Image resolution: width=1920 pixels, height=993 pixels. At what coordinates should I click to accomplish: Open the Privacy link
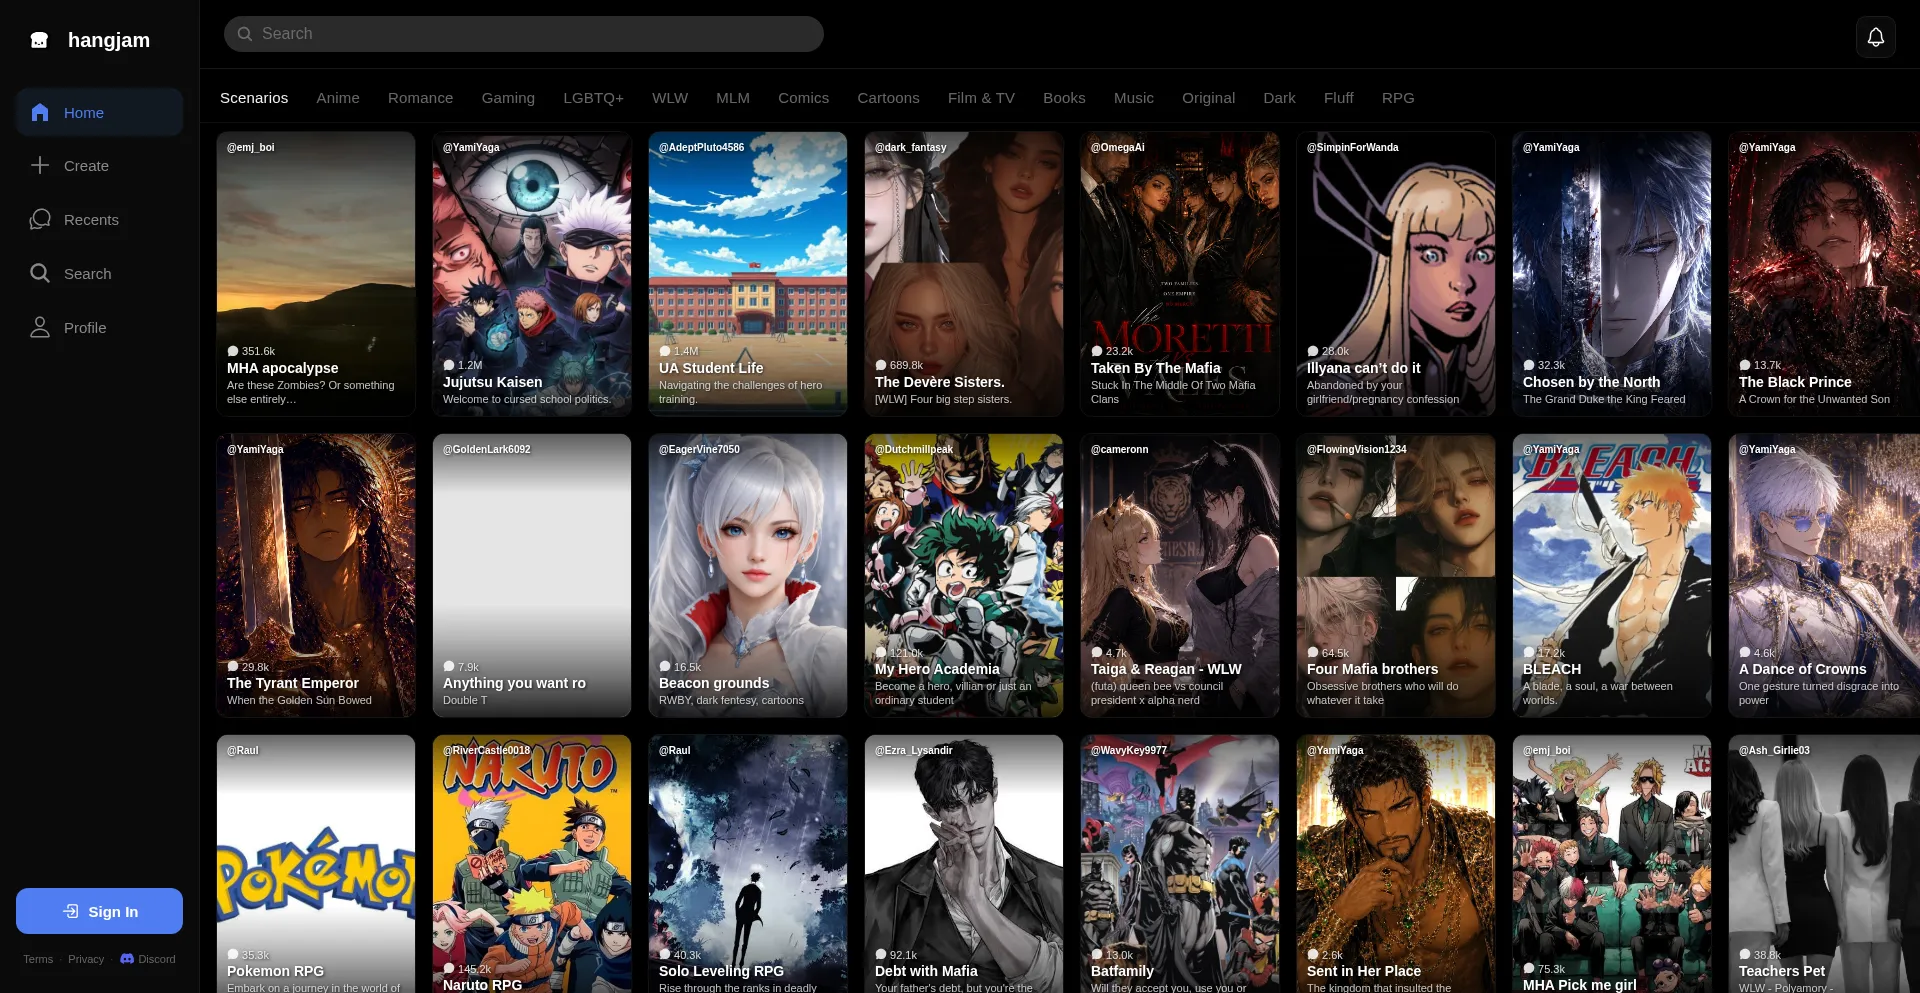point(86,959)
